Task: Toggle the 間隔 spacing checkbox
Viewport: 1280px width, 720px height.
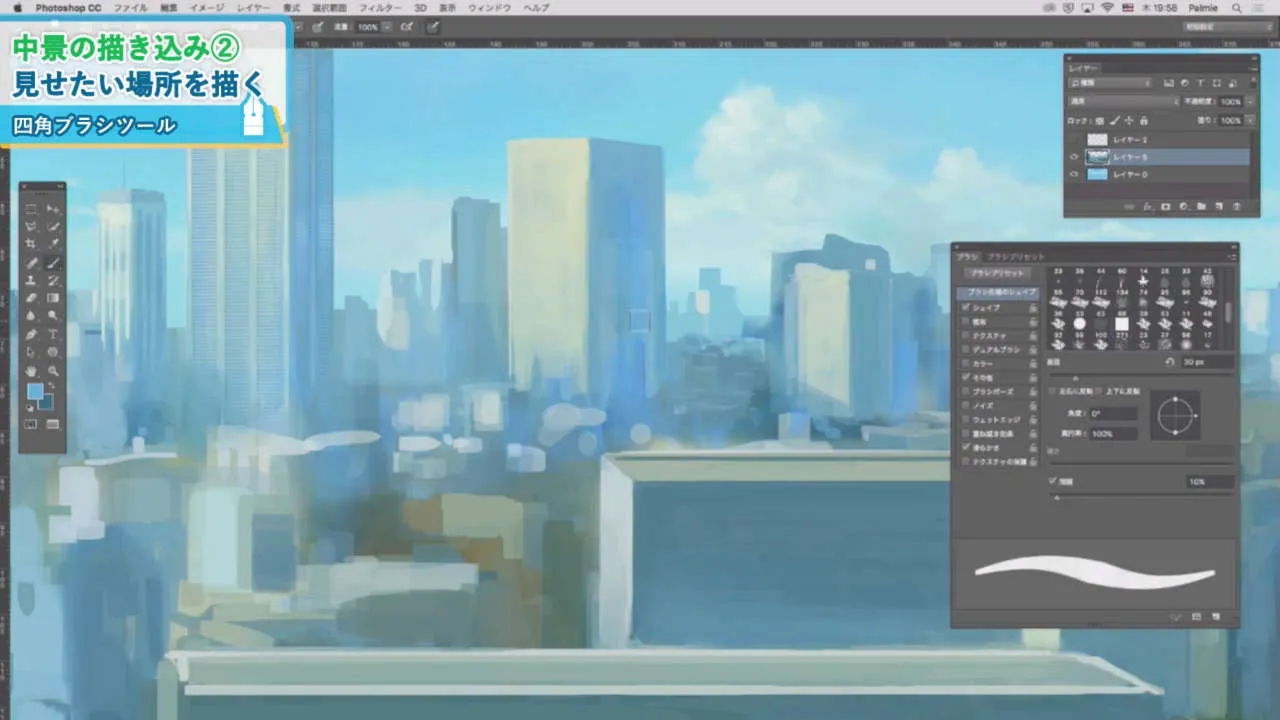Action: tap(1054, 481)
